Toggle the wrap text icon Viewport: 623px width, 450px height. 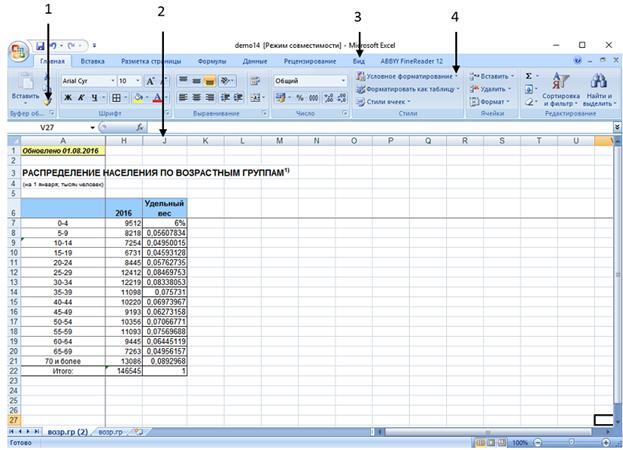click(255, 81)
